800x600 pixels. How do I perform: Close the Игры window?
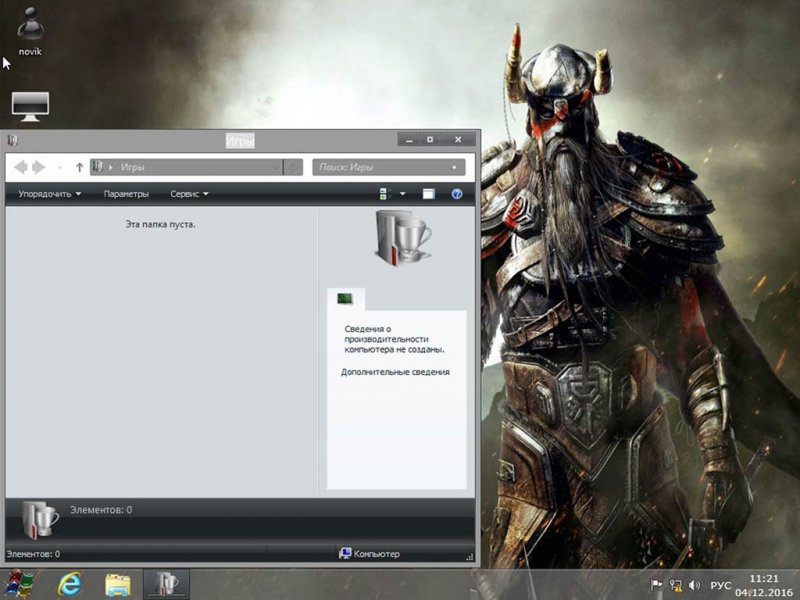coord(458,140)
